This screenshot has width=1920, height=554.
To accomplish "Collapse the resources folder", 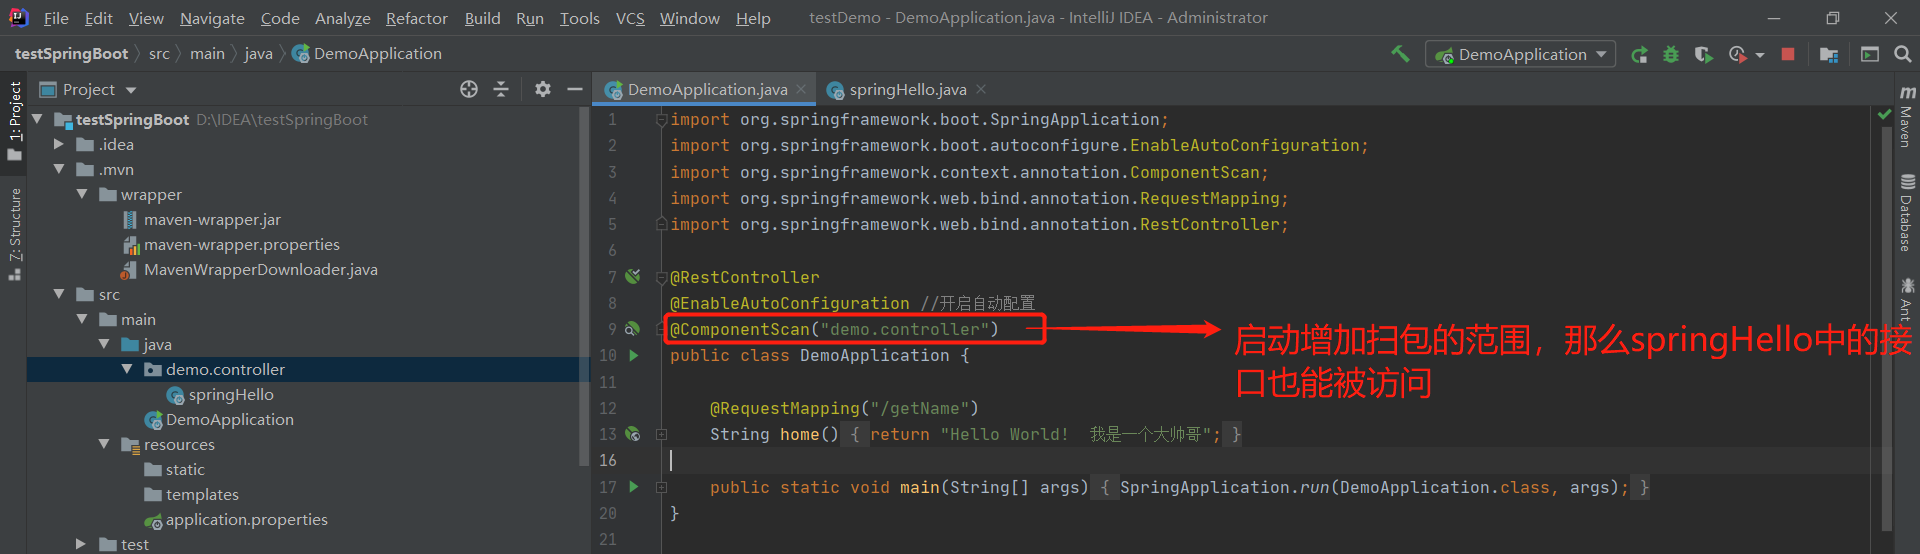I will click(x=104, y=444).
